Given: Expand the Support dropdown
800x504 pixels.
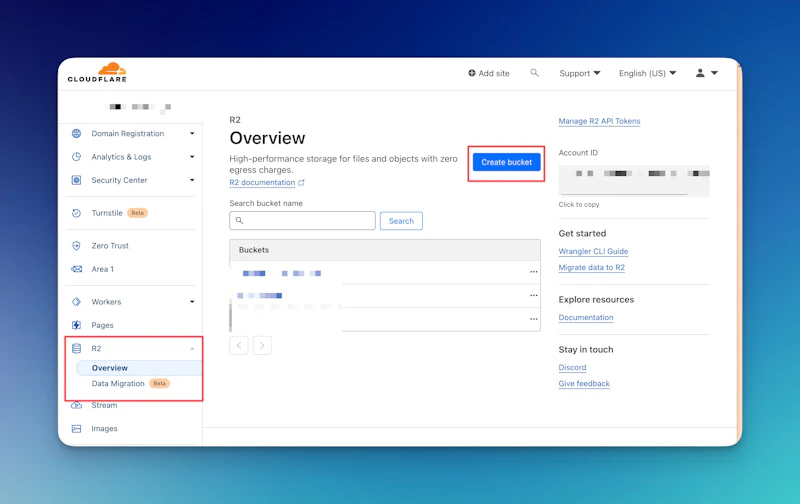Looking at the screenshot, I should pyautogui.click(x=580, y=73).
